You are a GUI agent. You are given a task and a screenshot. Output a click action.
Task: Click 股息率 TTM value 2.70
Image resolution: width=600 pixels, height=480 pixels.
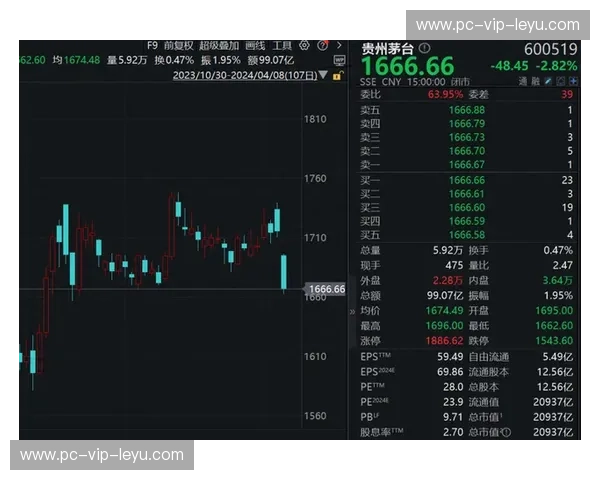click(453, 432)
